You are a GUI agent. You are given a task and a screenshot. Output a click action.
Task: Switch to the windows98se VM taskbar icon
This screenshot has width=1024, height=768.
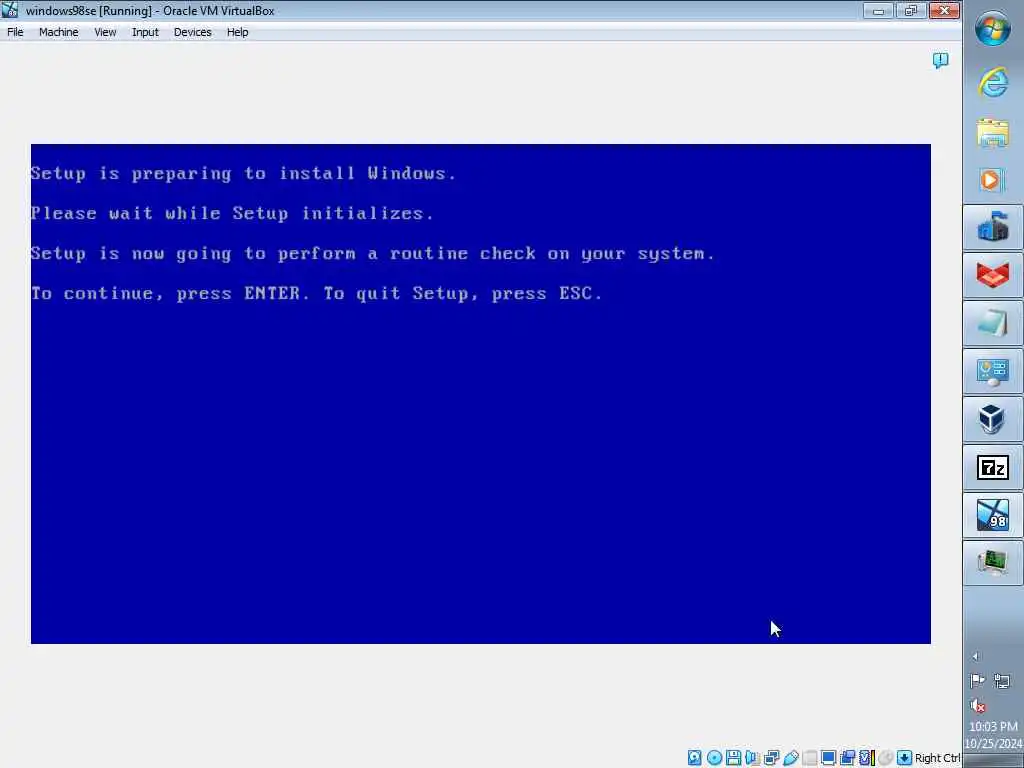[x=993, y=515]
